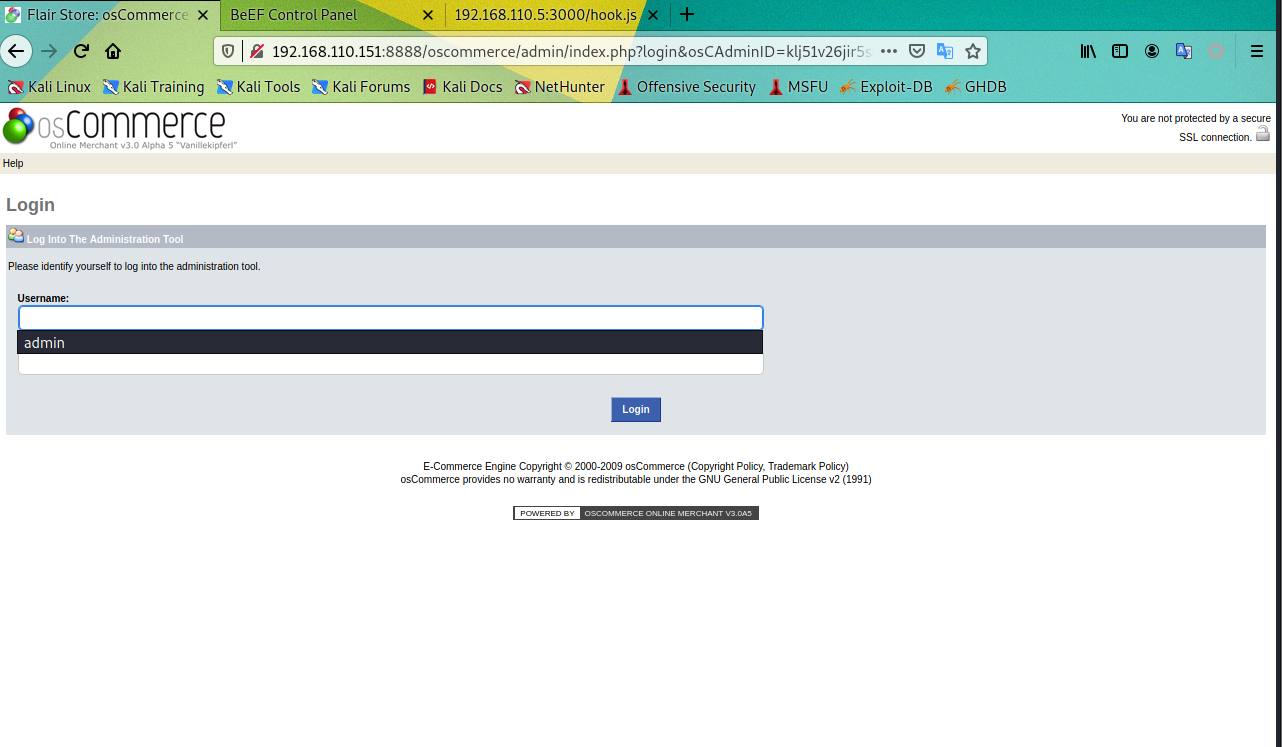Image resolution: width=1282 pixels, height=747 pixels.
Task: Close the Flair Store osCommerce tab
Action: pos(204,15)
